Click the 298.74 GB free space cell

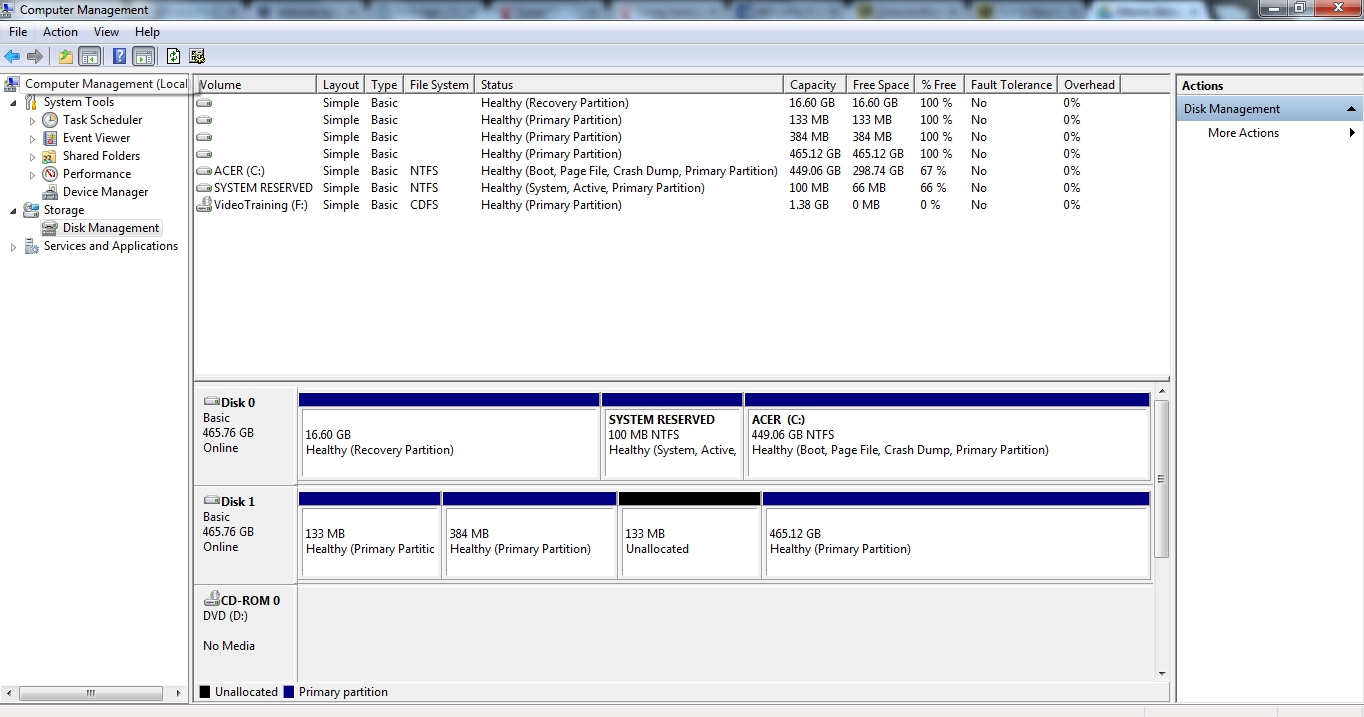(x=877, y=171)
